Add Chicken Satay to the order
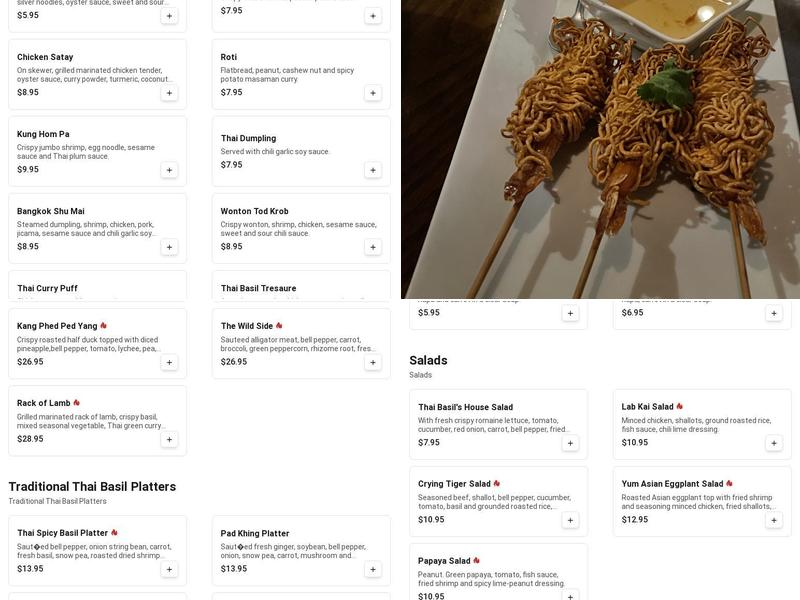 click(x=169, y=93)
